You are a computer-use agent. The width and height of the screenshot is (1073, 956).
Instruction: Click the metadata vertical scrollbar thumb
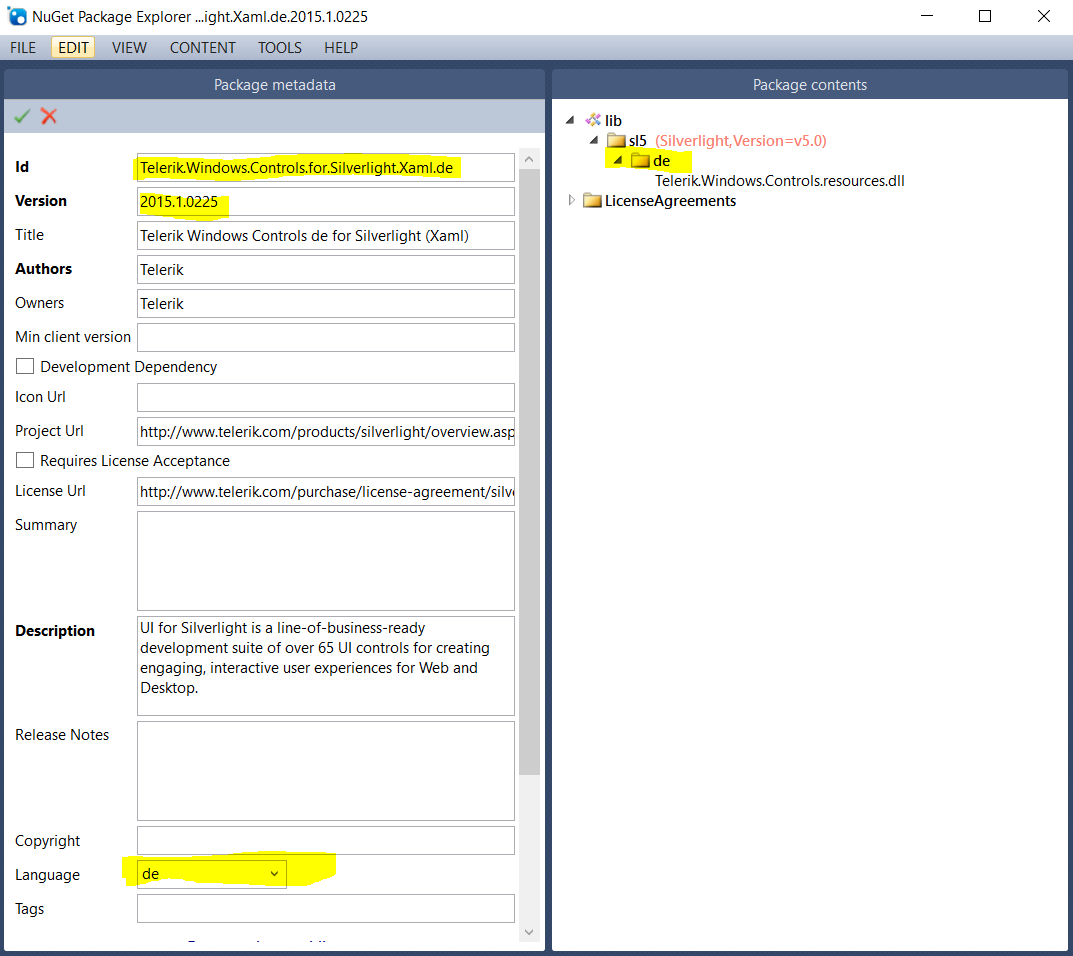coord(529,472)
